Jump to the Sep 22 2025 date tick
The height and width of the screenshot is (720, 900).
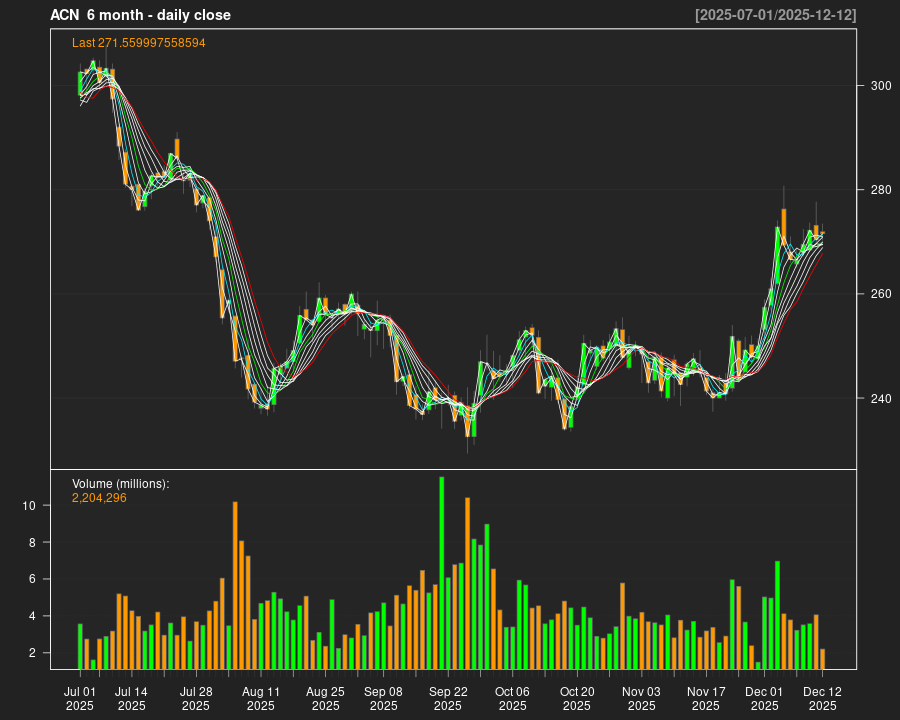[x=448, y=698]
